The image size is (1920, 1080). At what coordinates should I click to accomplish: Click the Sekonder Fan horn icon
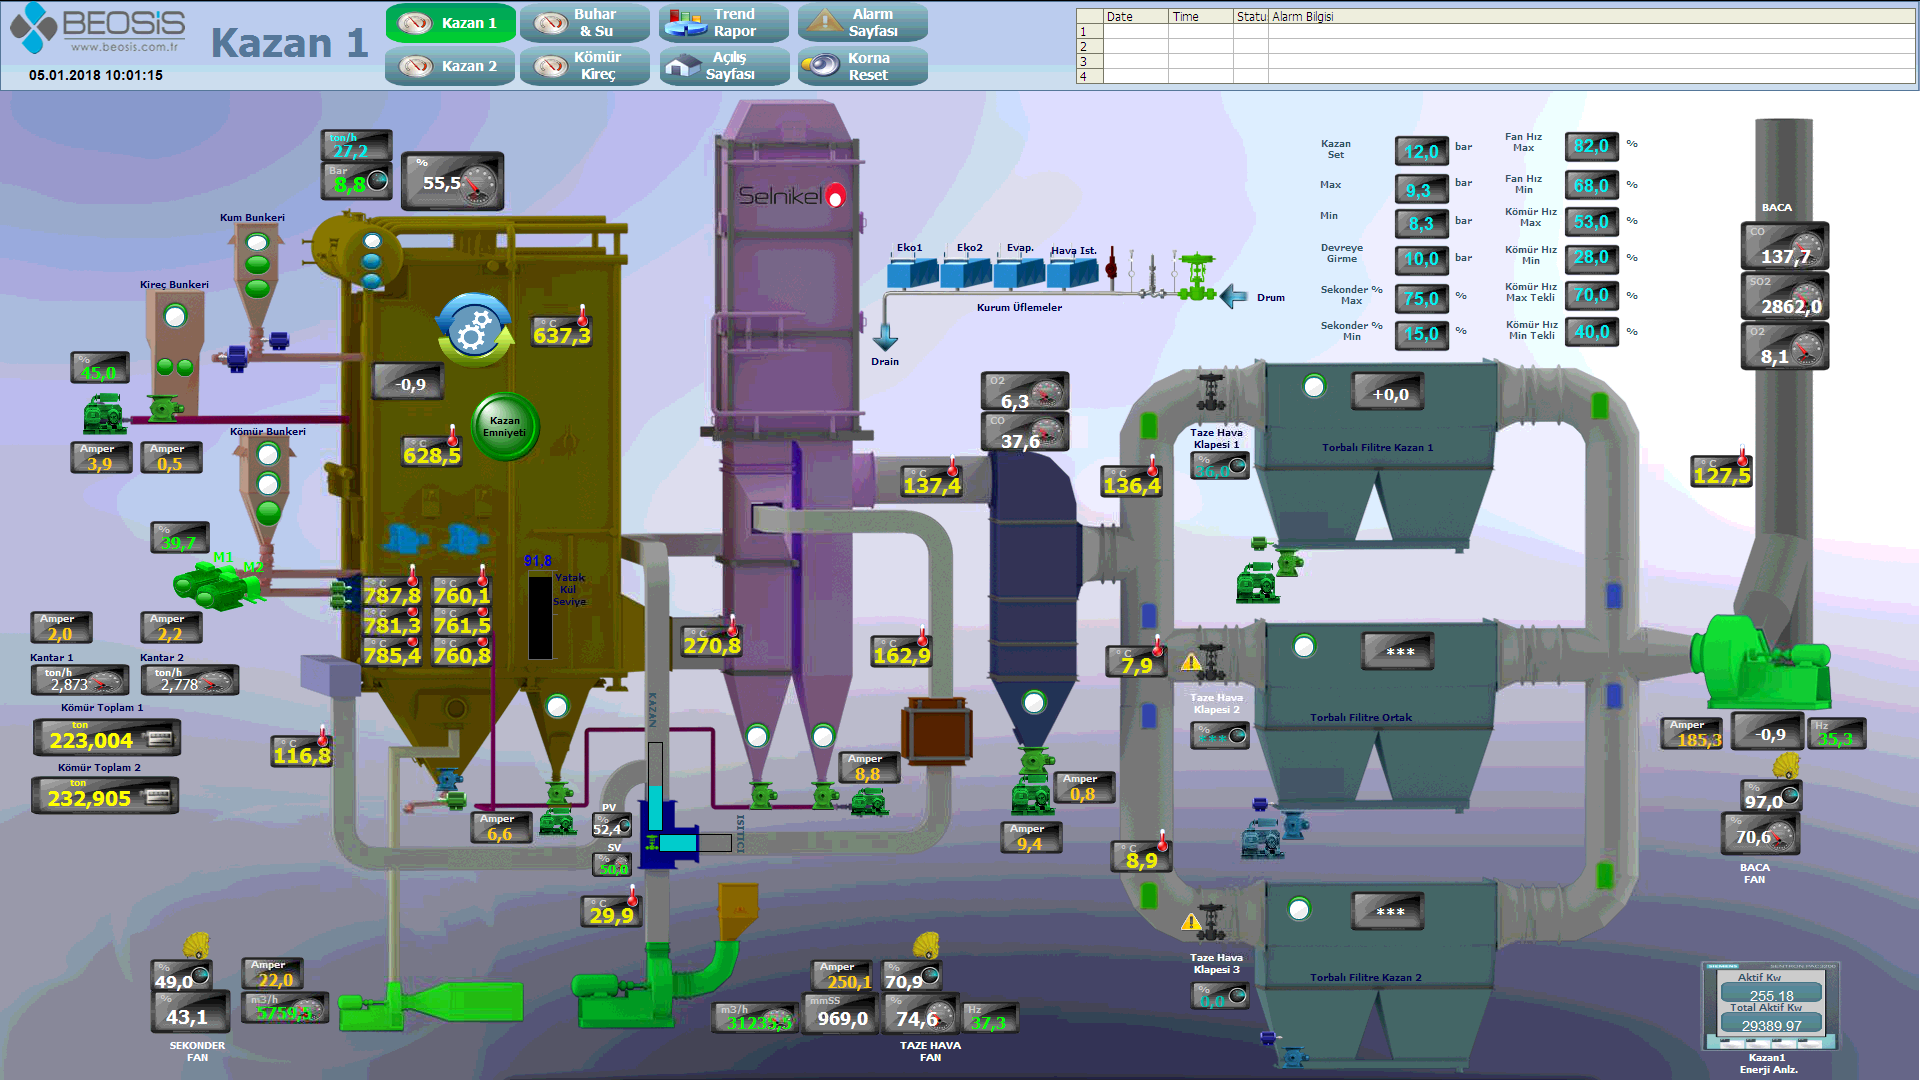[197, 945]
